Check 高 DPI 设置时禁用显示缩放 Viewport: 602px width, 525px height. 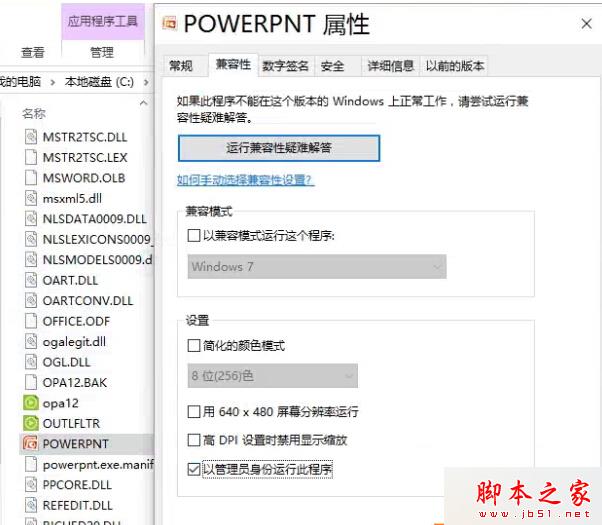[194, 440]
